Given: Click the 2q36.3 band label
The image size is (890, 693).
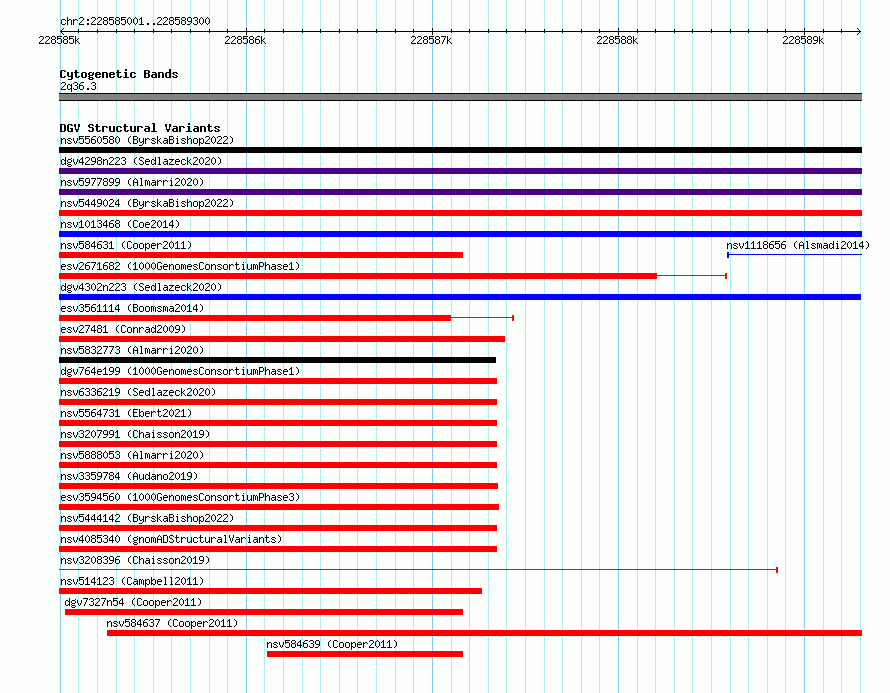Looking at the screenshot, I should click(x=78, y=86).
